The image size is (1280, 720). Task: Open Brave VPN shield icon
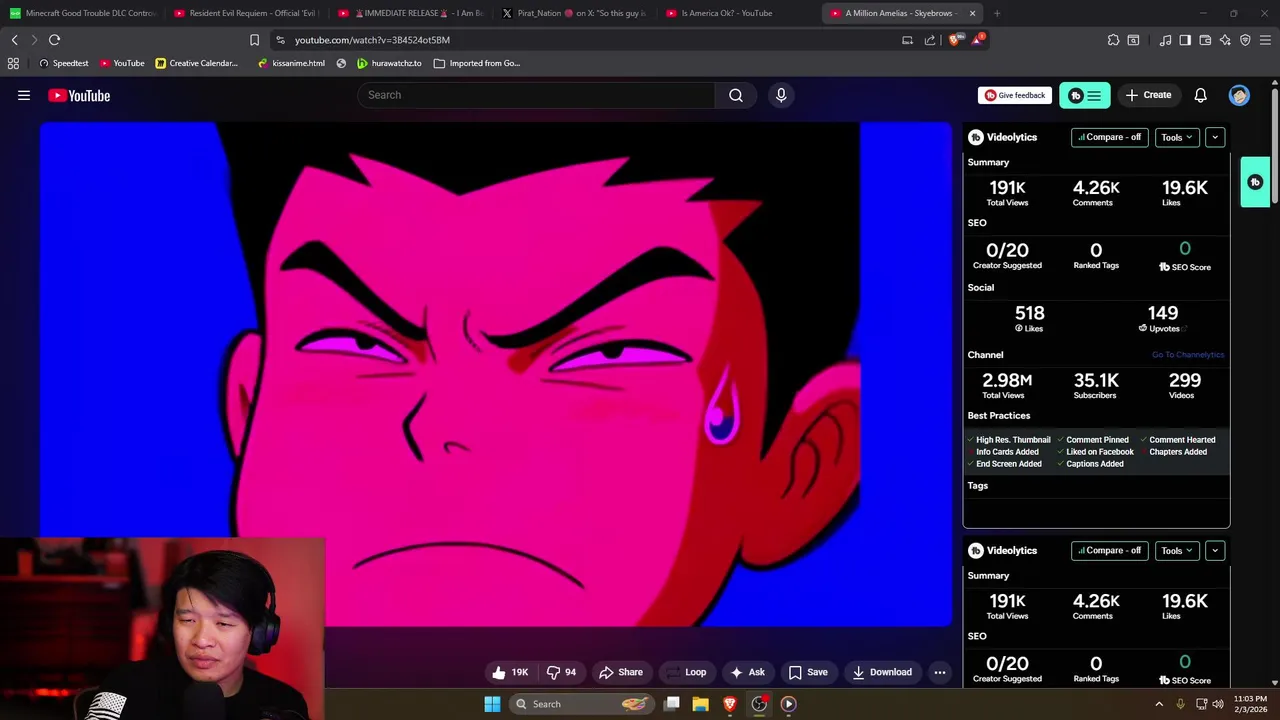tap(1245, 40)
